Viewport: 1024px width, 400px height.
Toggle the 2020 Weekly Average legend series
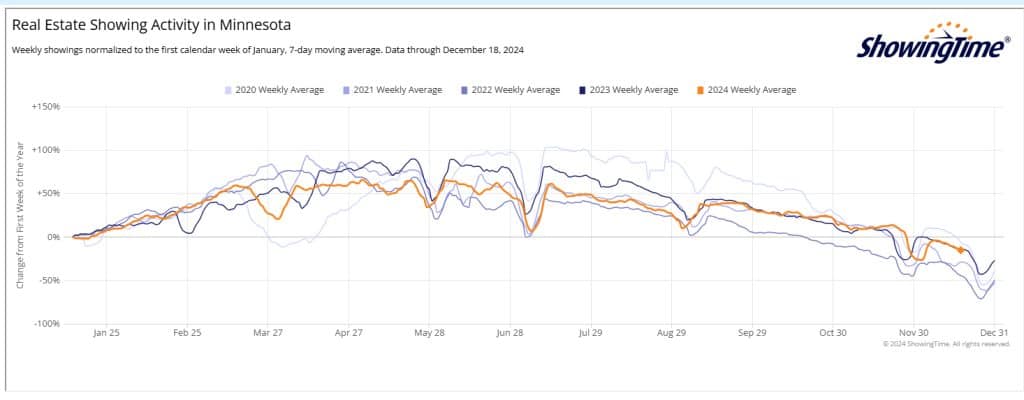pyautogui.click(x=278, y=90)
